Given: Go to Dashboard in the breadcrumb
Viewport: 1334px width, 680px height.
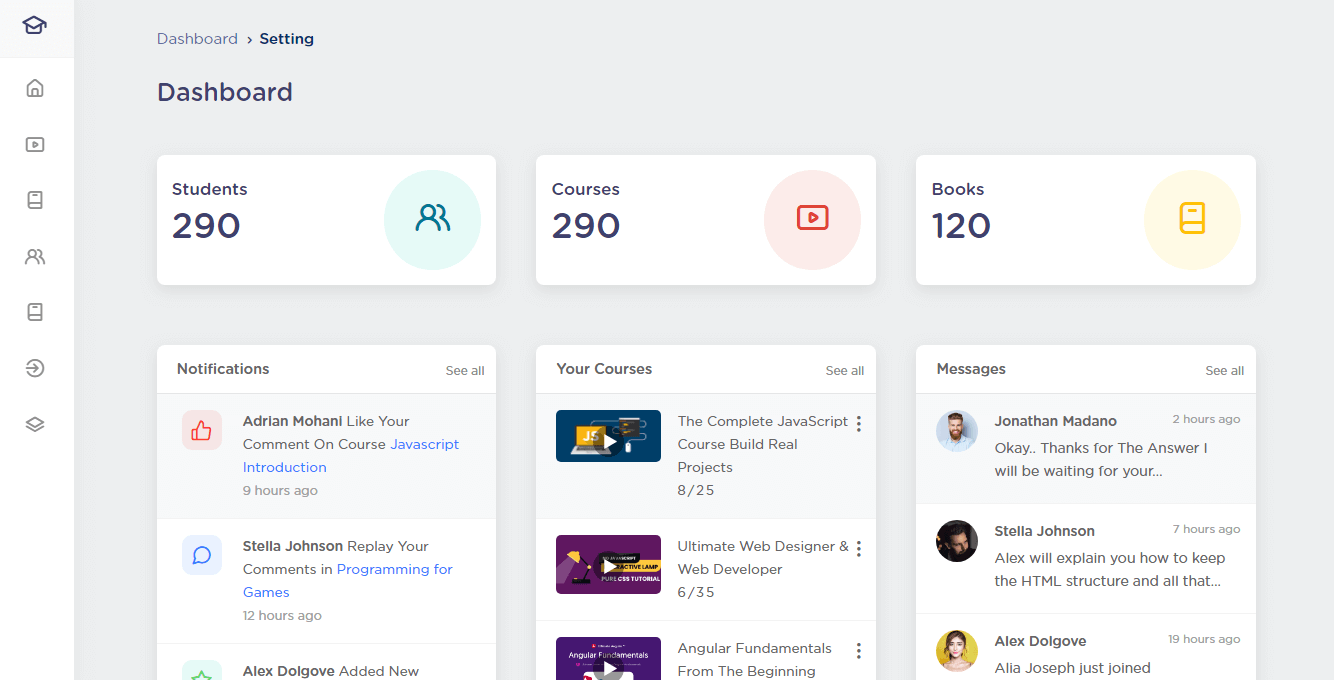Looking at the screenshot, I should click(x=197, y=39).
